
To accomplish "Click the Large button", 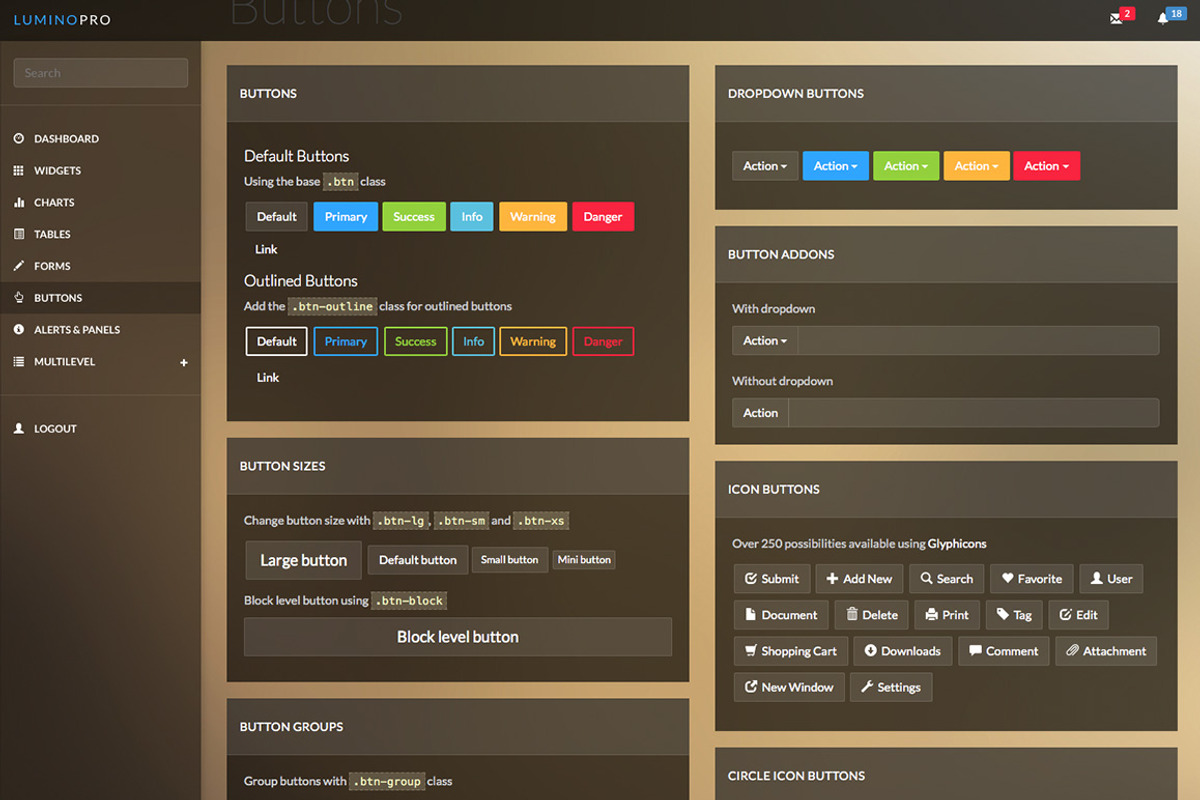I will coord(304,560).
